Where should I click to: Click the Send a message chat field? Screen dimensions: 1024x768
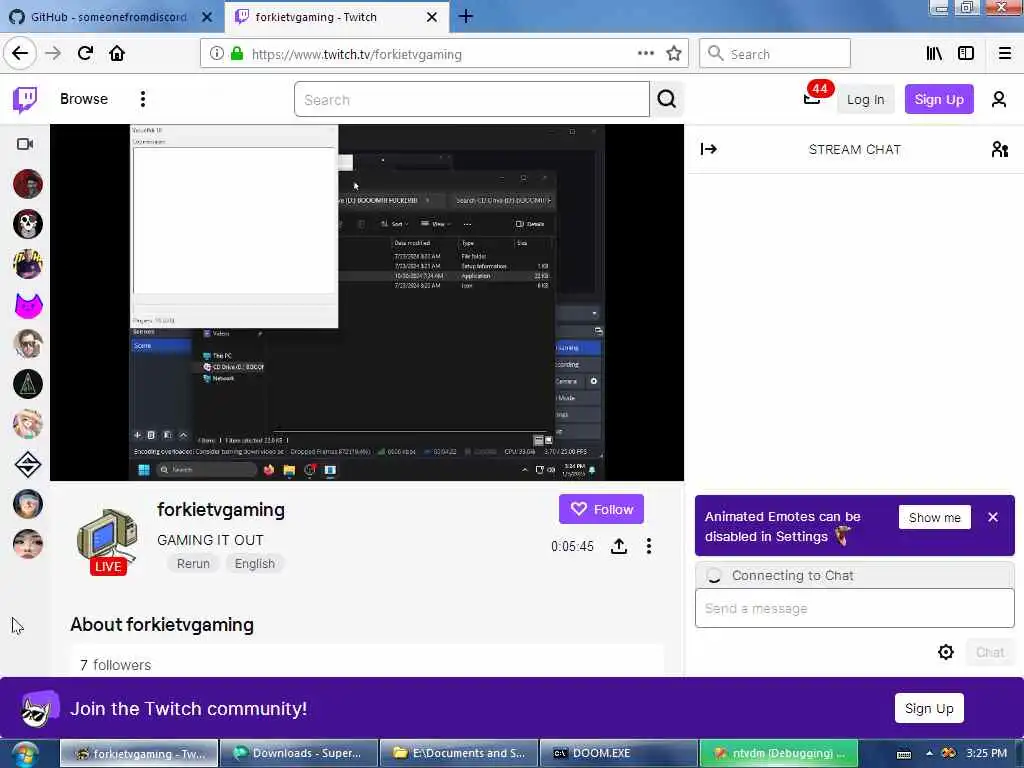[854, 609]
